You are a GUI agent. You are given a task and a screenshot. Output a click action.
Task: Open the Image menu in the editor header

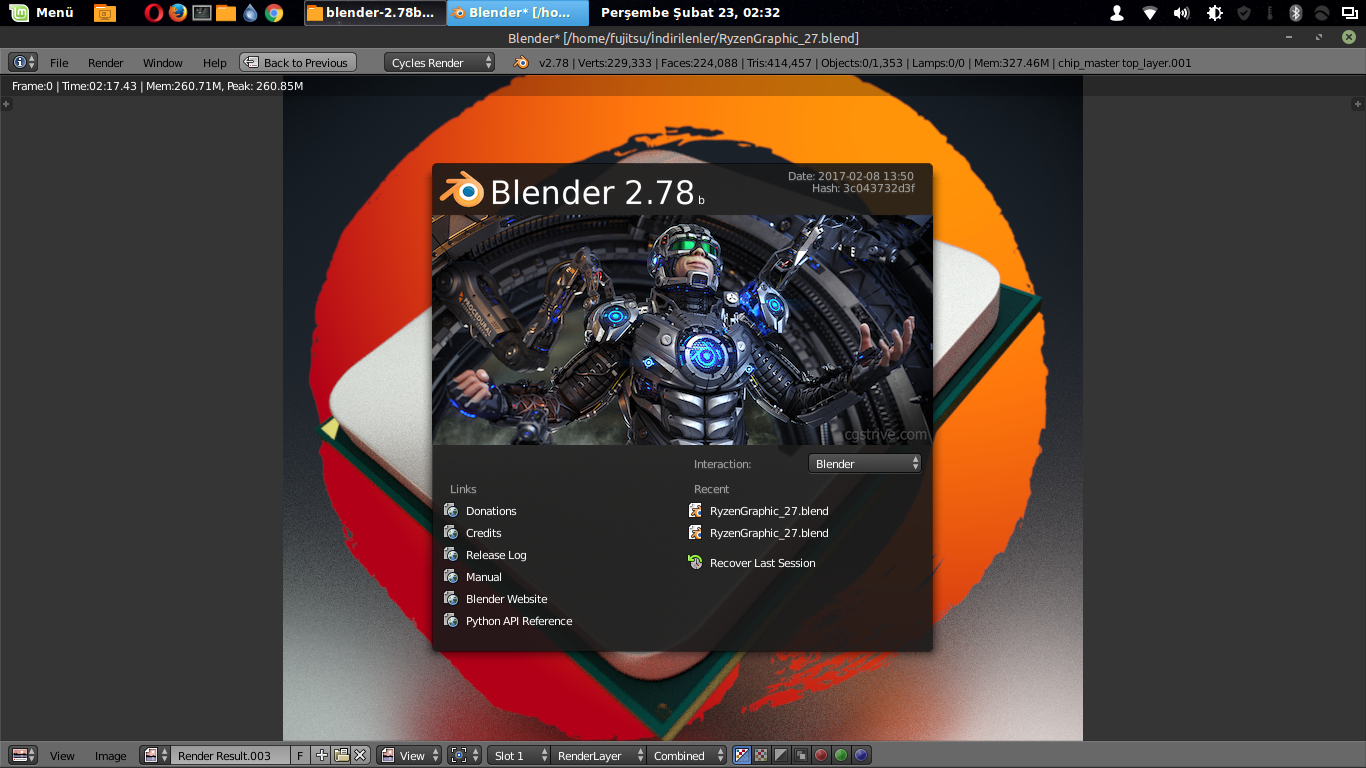[x=110, y=756]
